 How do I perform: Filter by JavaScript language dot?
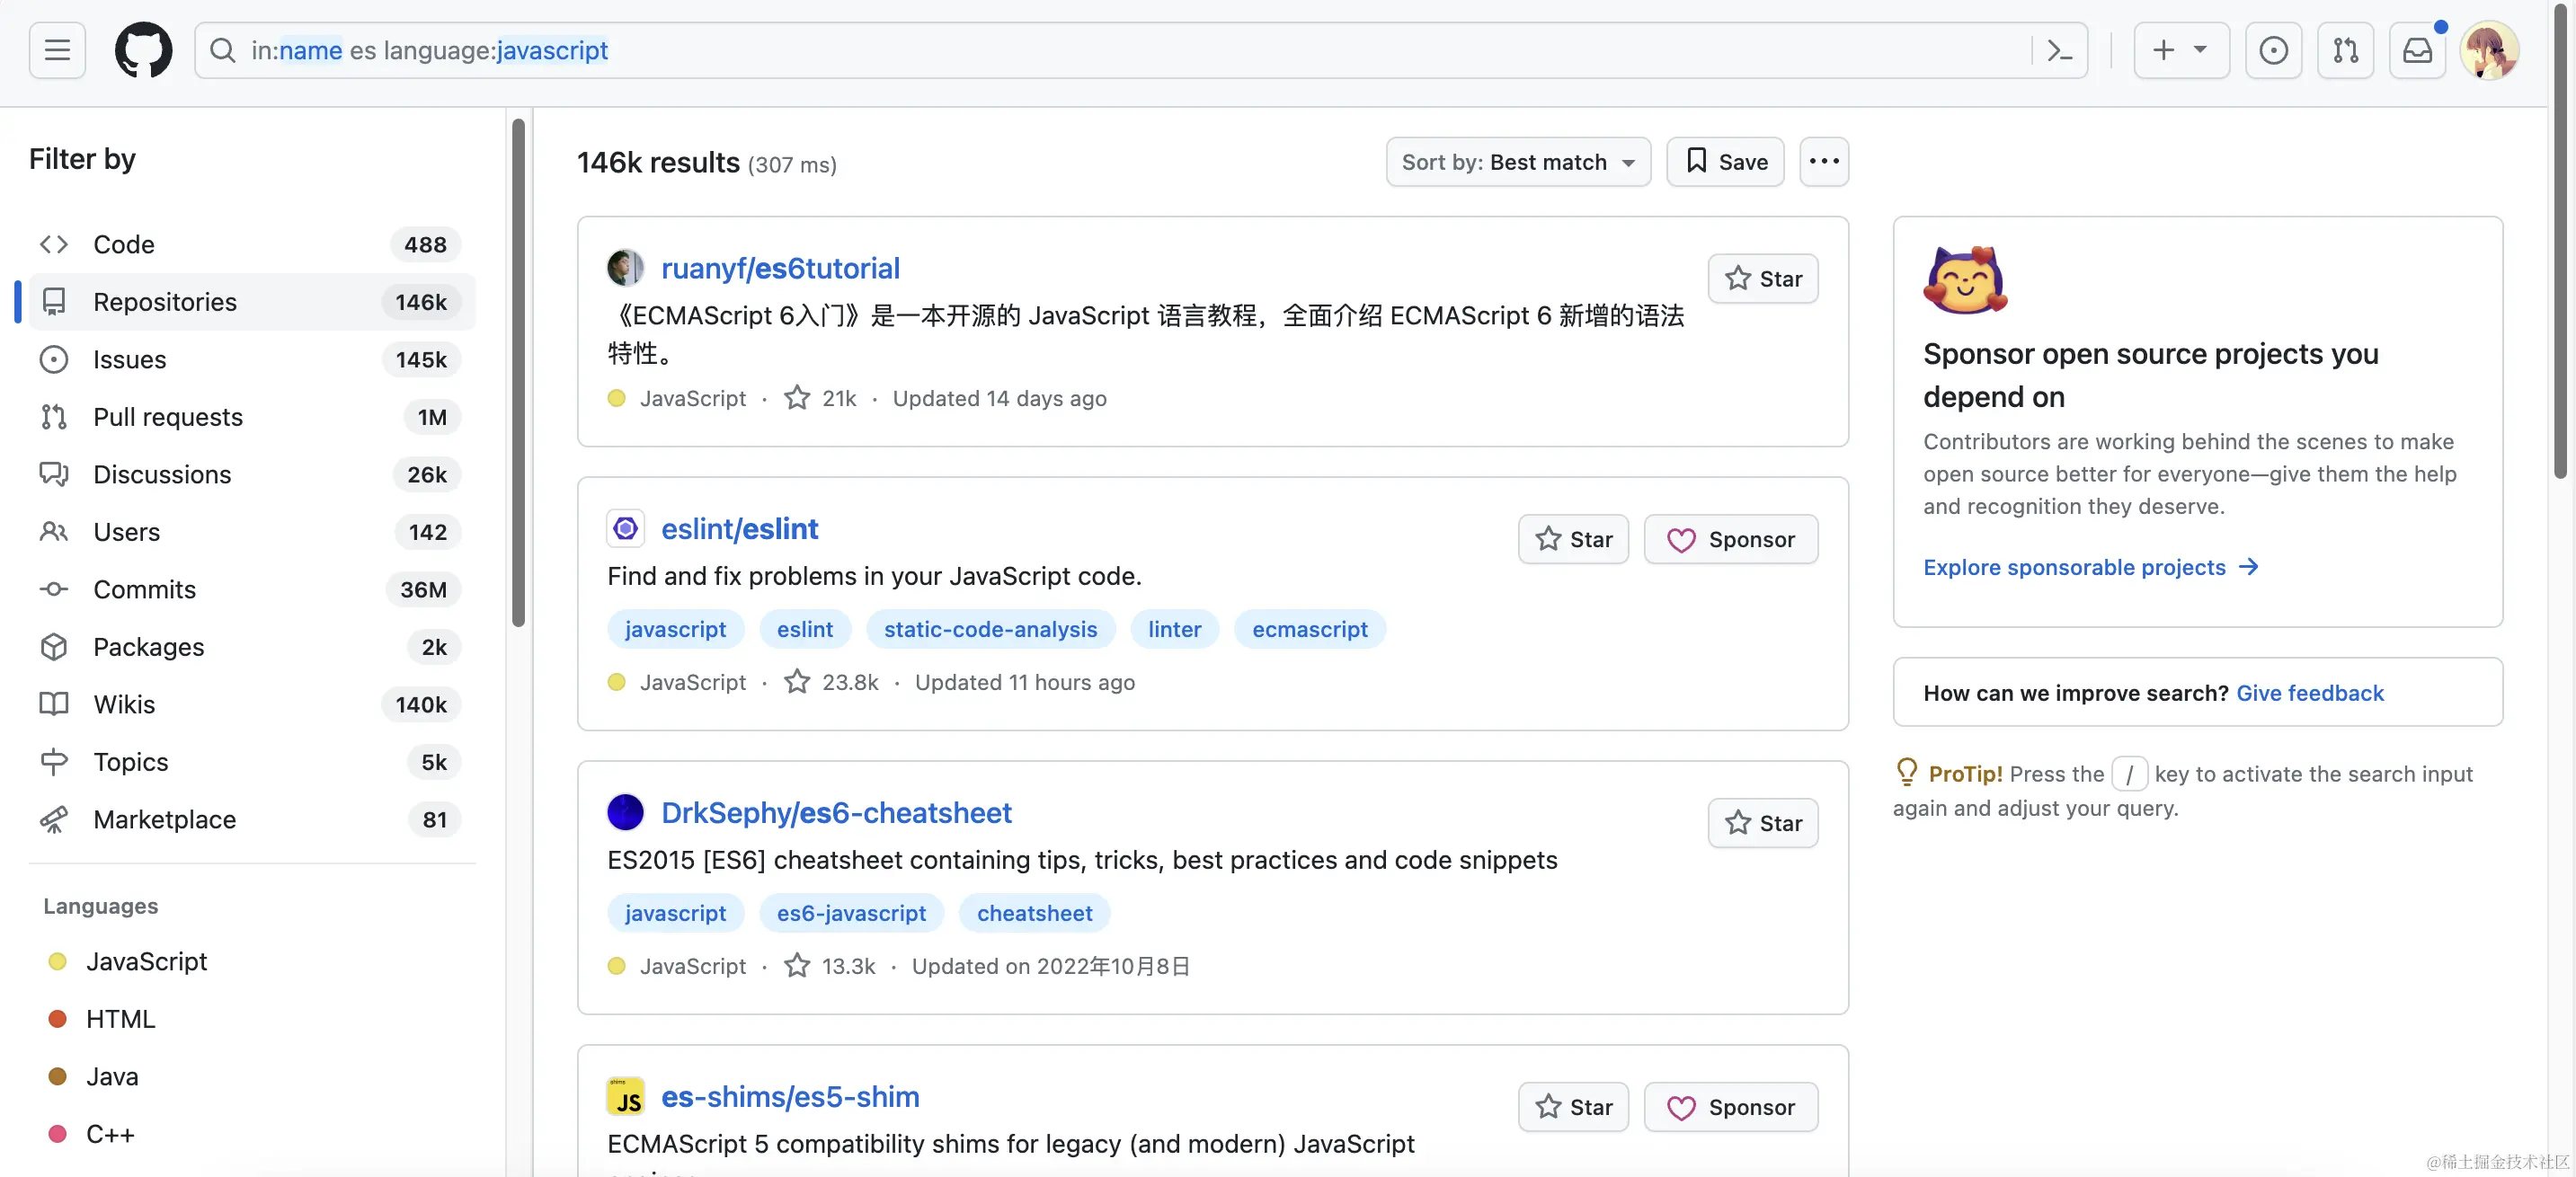pyautogui.click(x=57, y=961)
